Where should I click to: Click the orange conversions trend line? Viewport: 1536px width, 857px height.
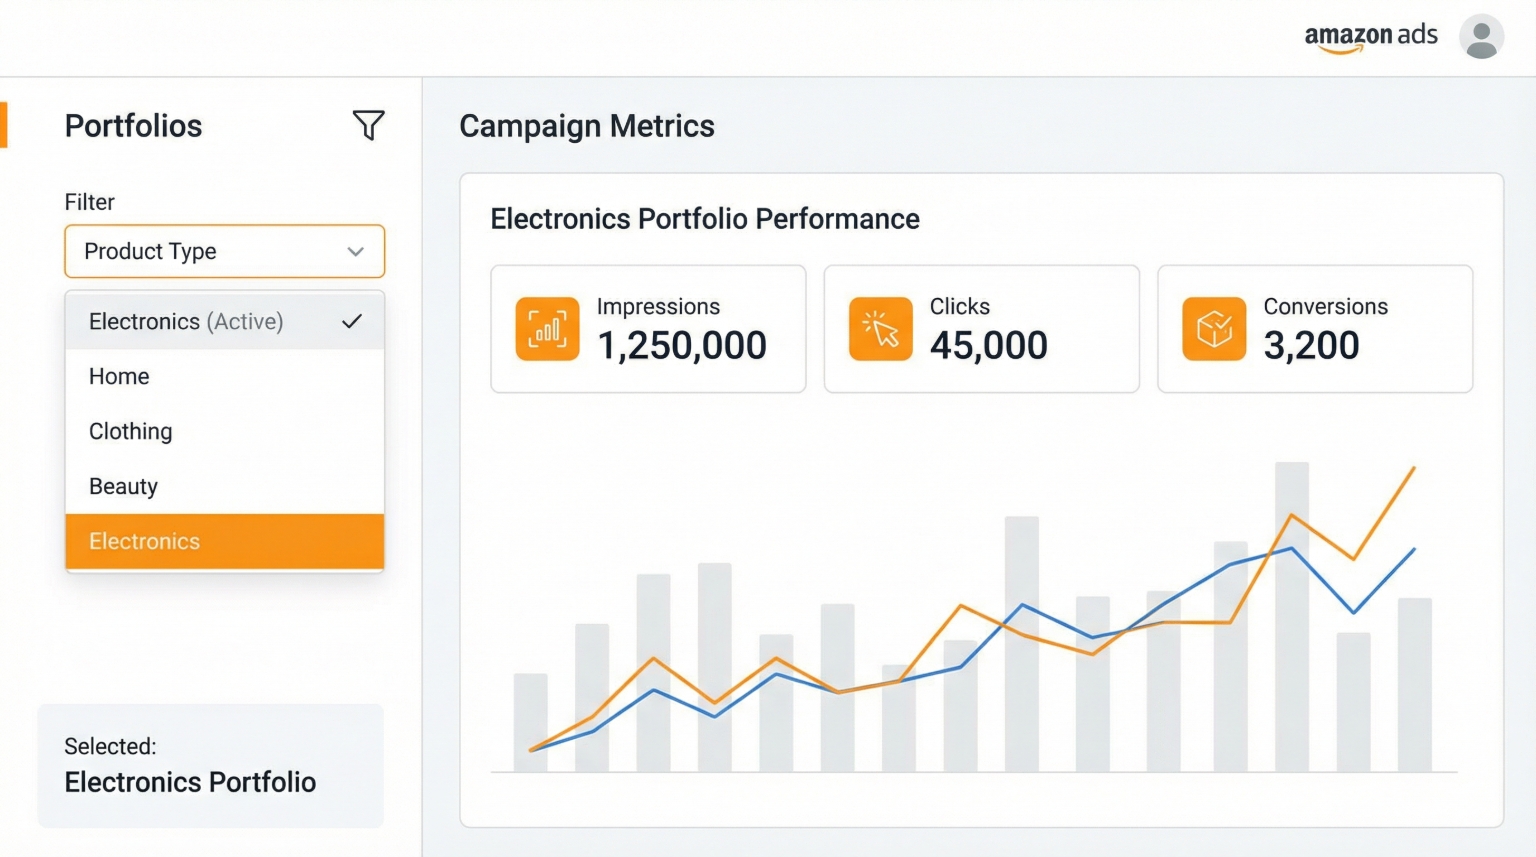point(1290,517)
